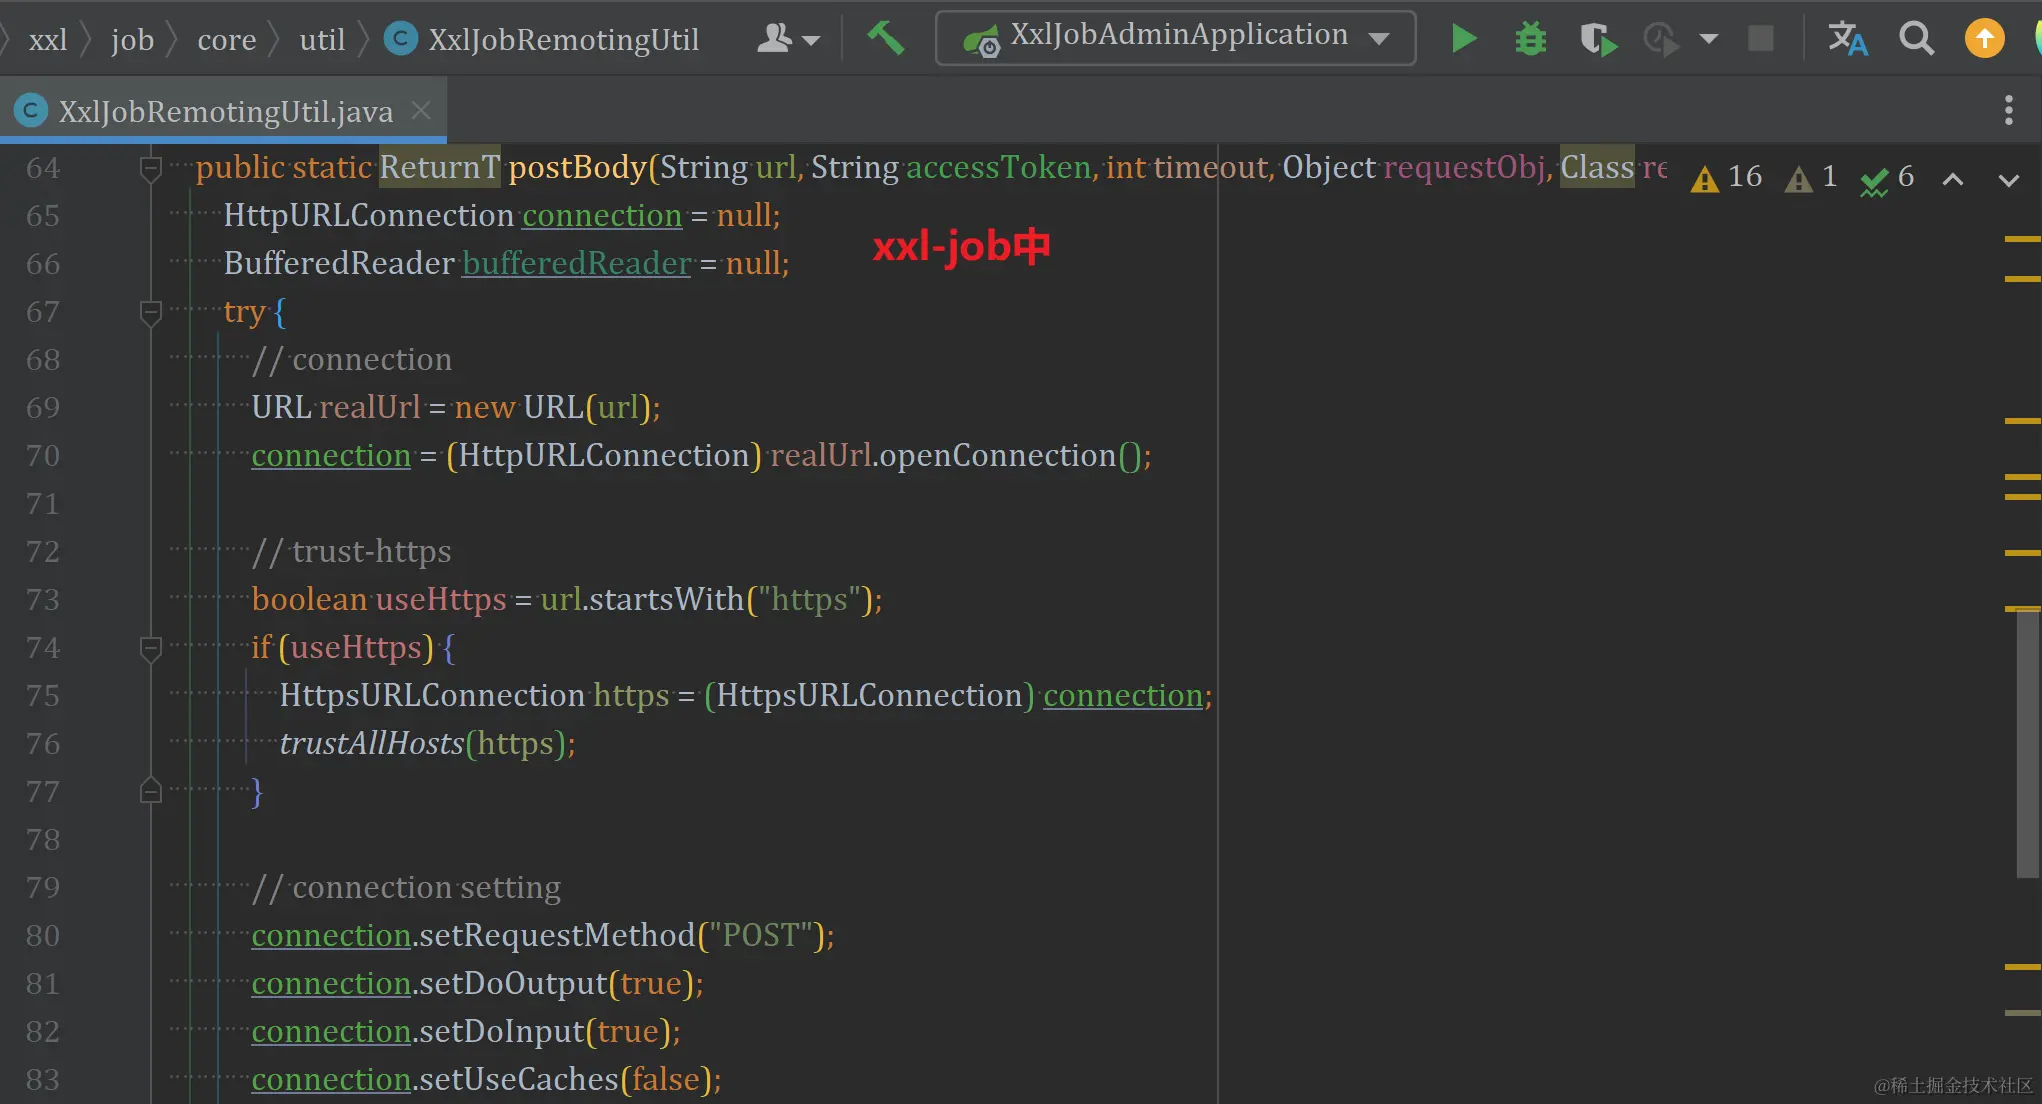This screenshot has height=1104, width=2042.
Task: Open profiler options dropdown arrow
Action: [1709, 39]
